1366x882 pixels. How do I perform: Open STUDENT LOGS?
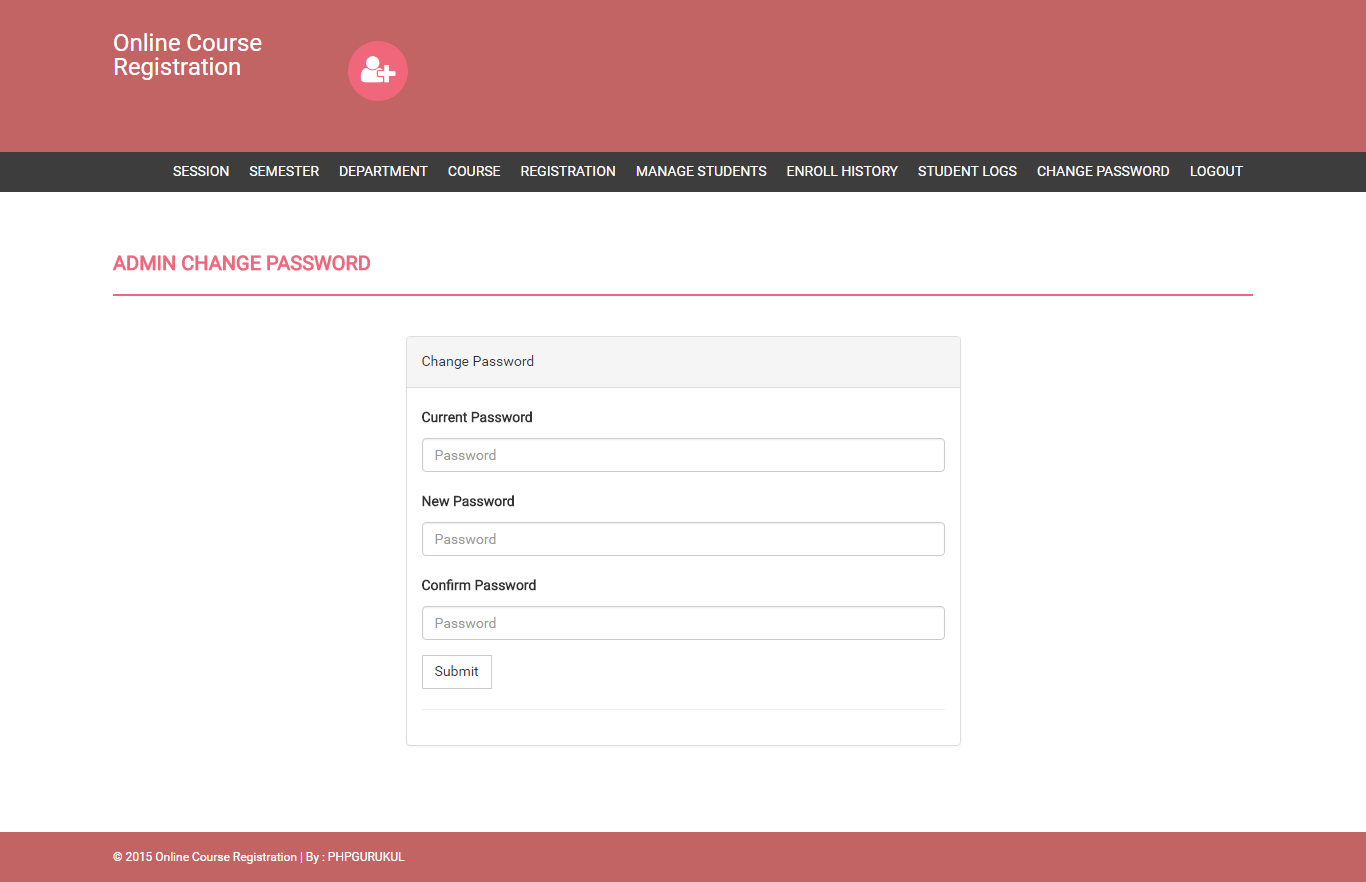pyautogui.click(x=967, y=171)
